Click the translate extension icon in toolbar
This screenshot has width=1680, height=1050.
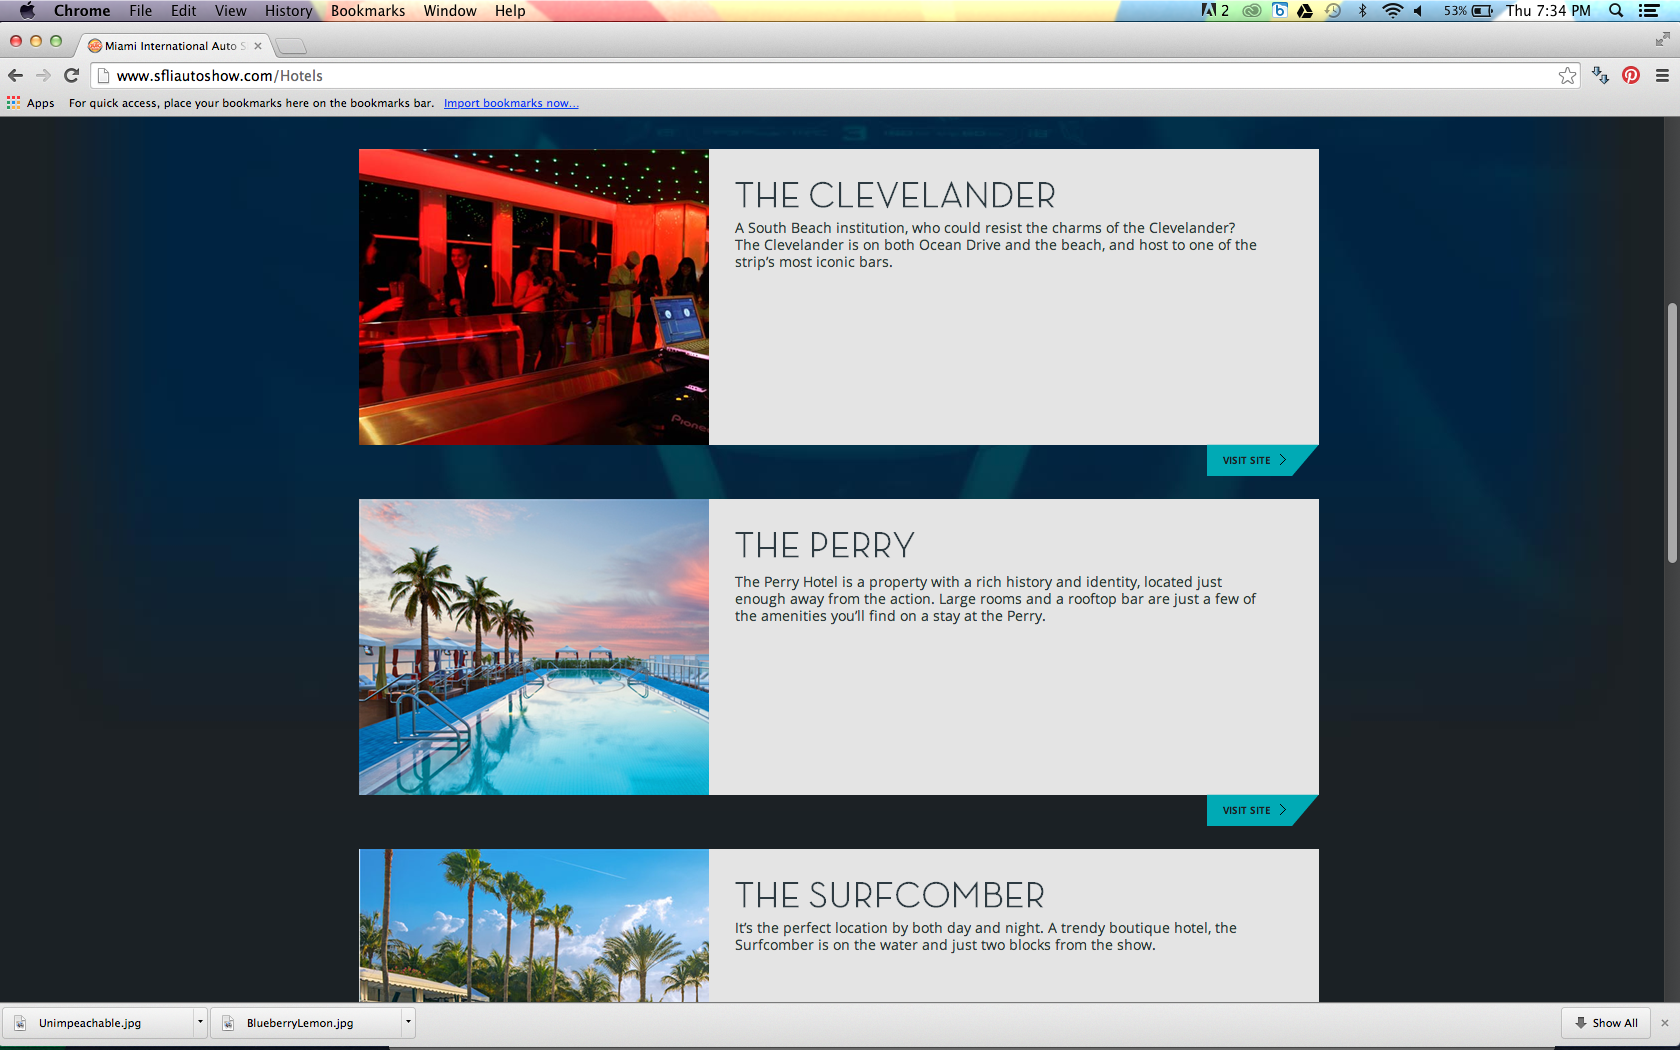1600,75
